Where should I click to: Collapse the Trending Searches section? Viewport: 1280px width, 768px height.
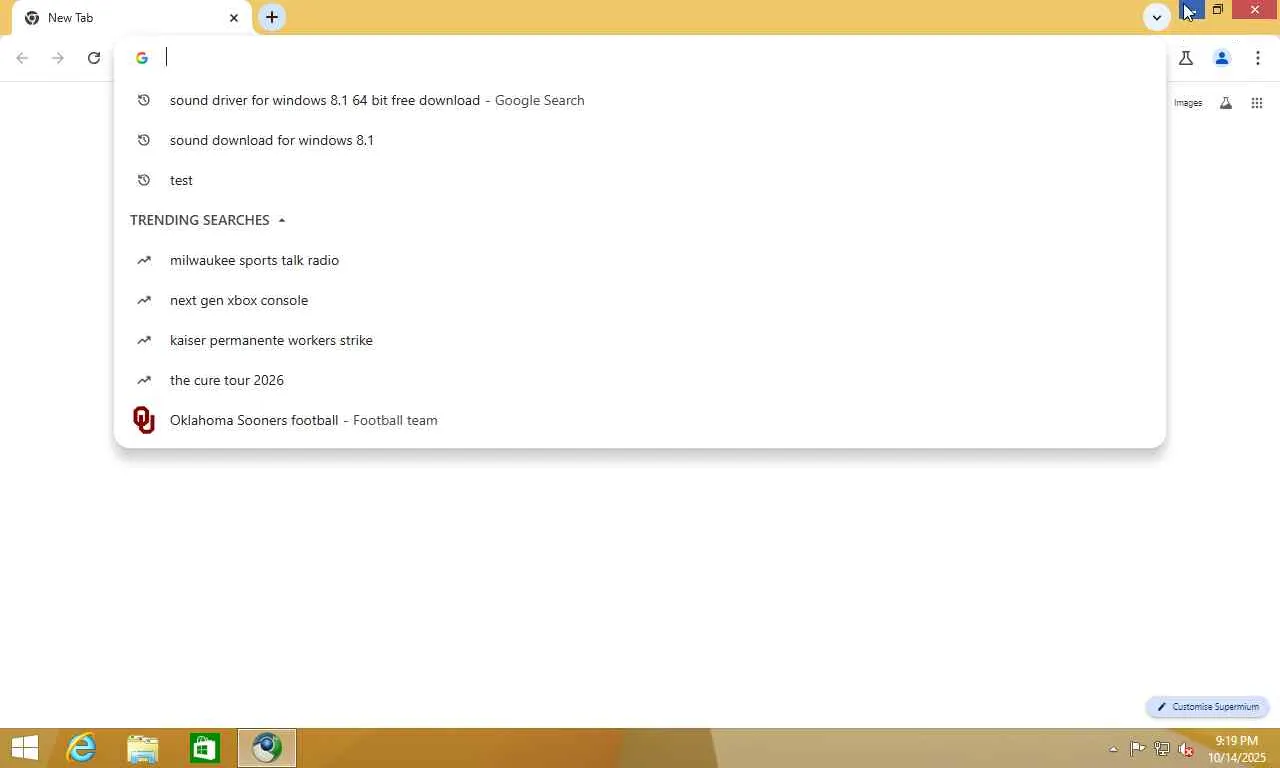[x=281, y=220]
